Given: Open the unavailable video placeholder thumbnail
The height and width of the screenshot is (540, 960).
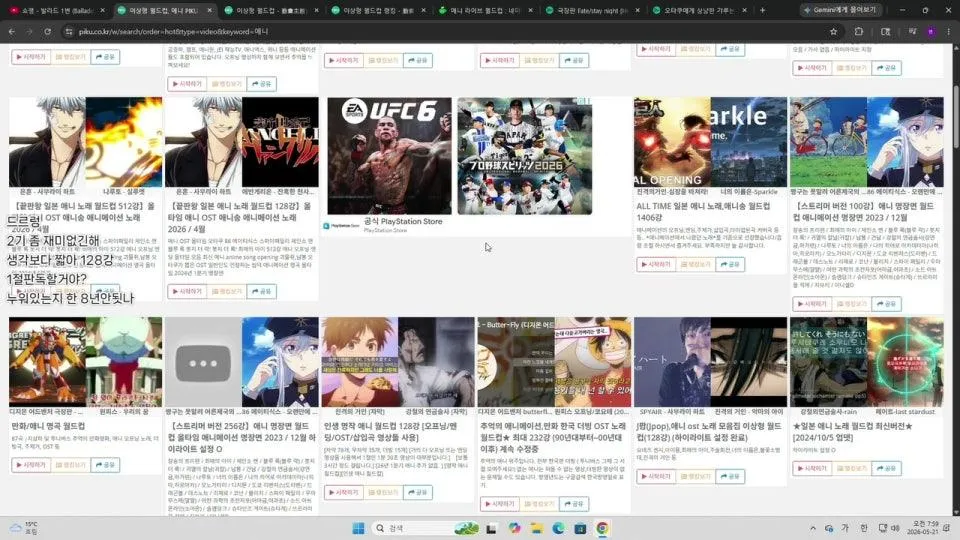Looking at the screenshot, I should (x=203, y=362).
